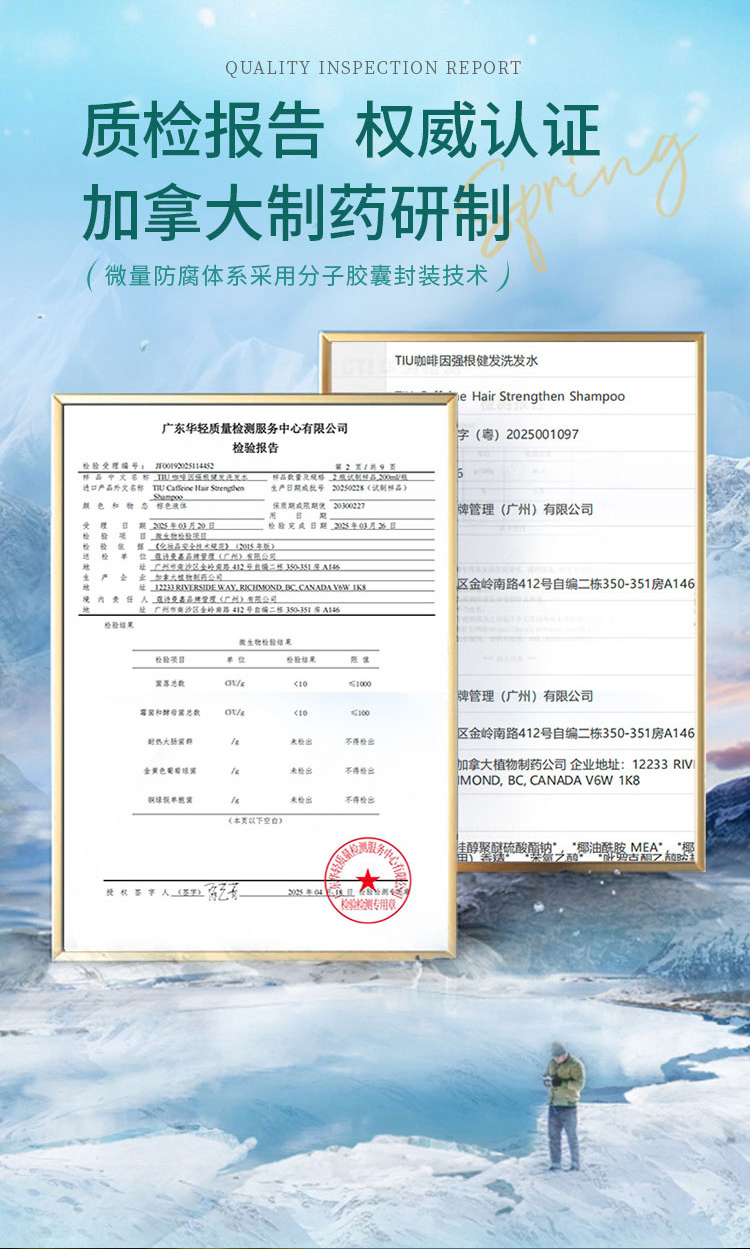Click report number "JF00192025114452"
This screenshot has height=1249, width=750.
coord(185,467)
